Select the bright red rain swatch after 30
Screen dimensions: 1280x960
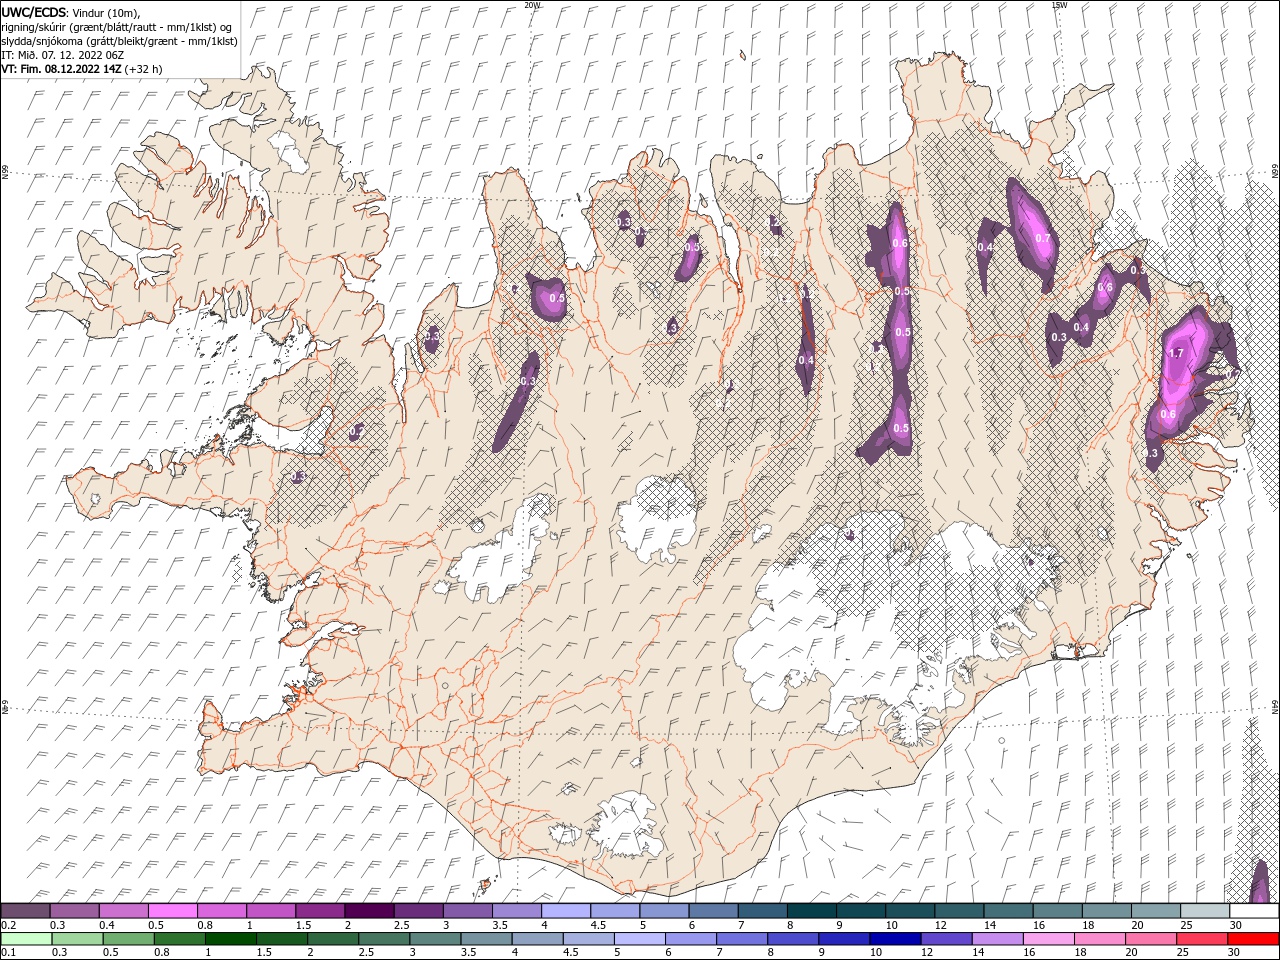[1252, 939]
